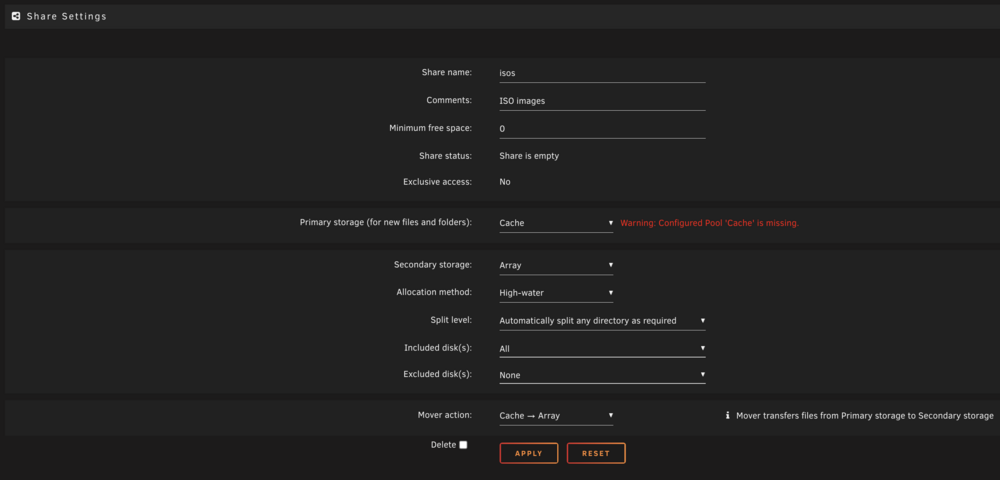Screen dimensions: 1000x480
Task: Open the Allocation method dropdown showing High-water
Action: [556, 293]
